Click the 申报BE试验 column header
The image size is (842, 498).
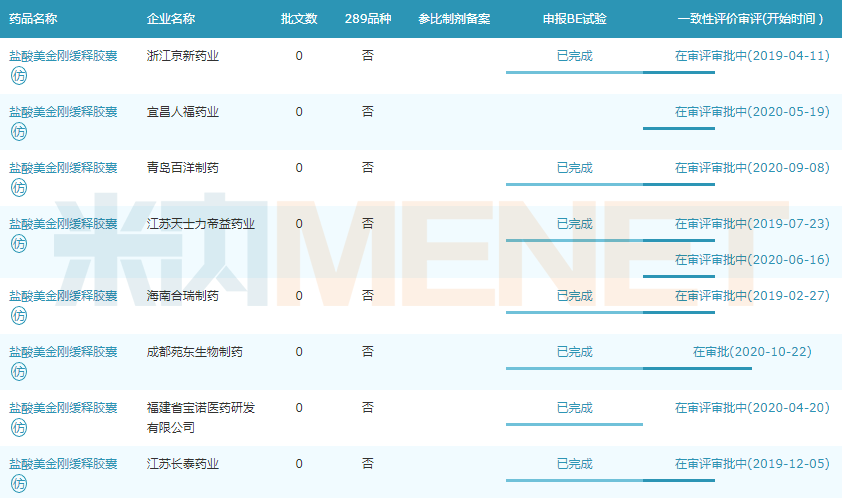pyautogui.click(x=575, y=19)
